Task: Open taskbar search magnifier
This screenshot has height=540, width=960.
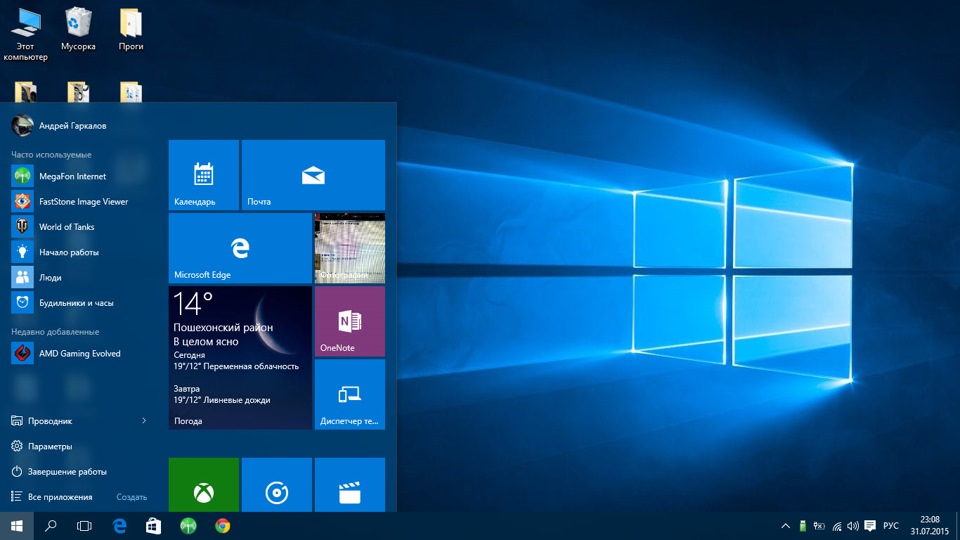Action: (x=51, y=526)
